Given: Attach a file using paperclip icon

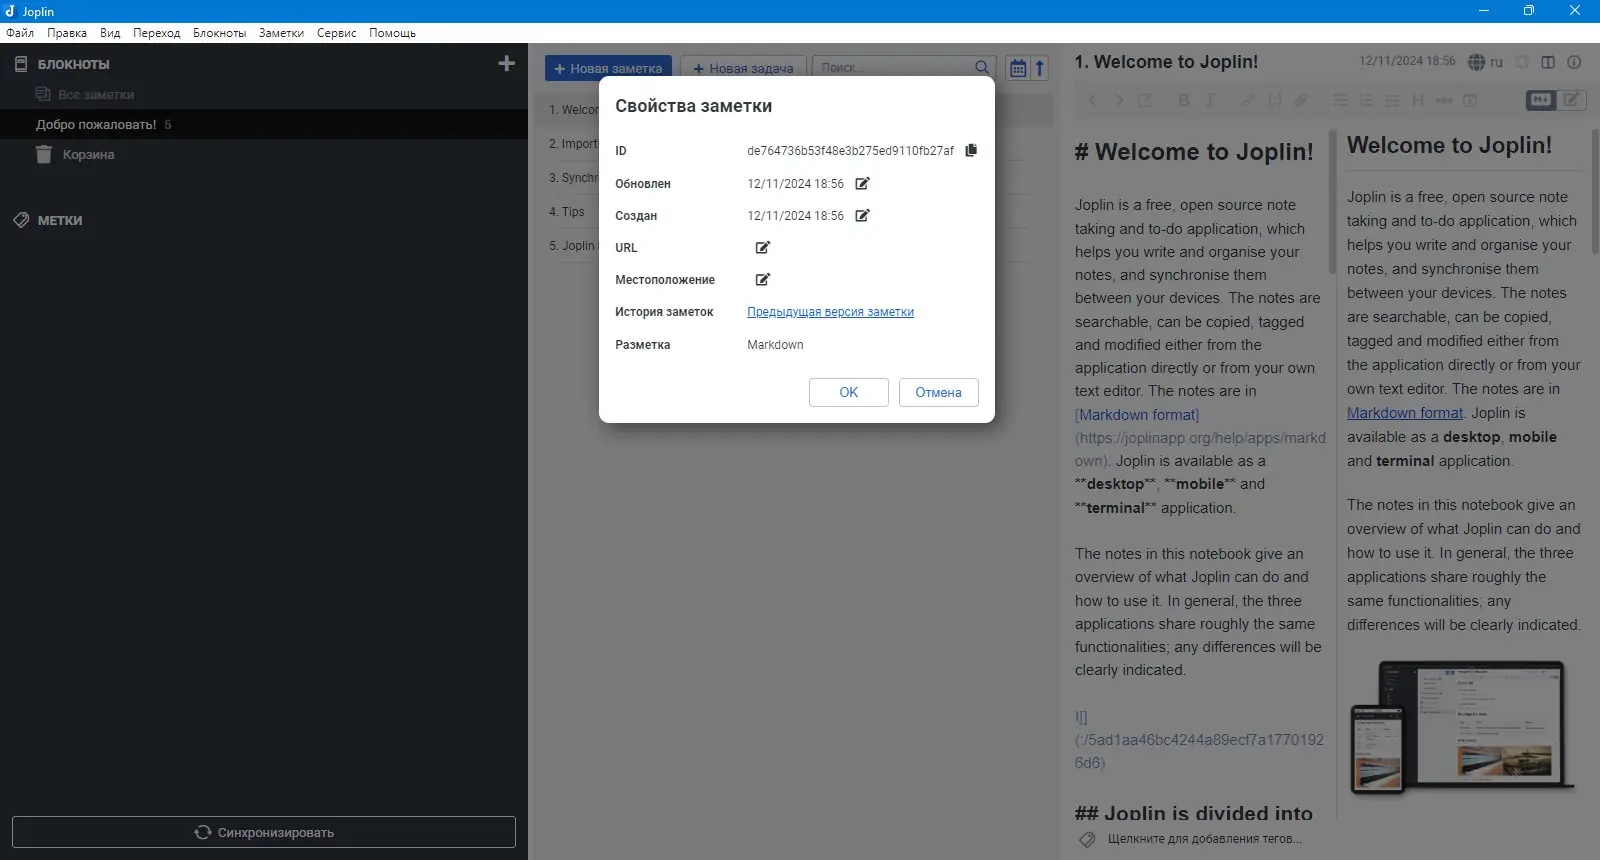Looking at the screenshot, I should (1301, 100).
